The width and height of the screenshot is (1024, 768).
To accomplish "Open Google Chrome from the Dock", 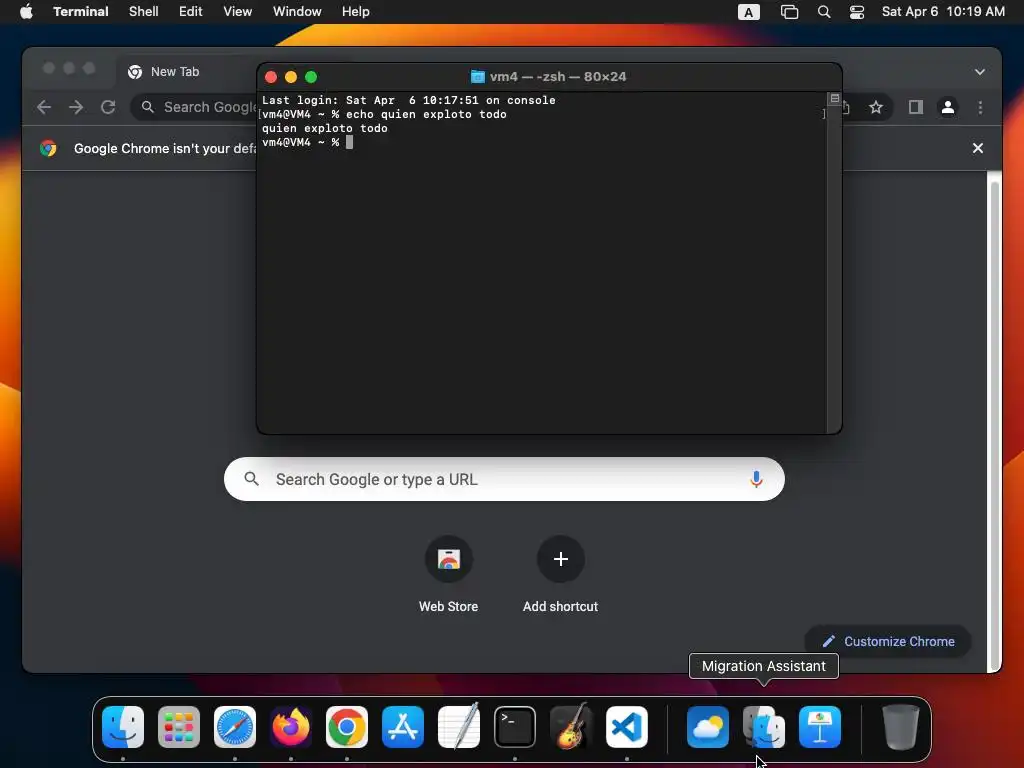I will (347, 727).
